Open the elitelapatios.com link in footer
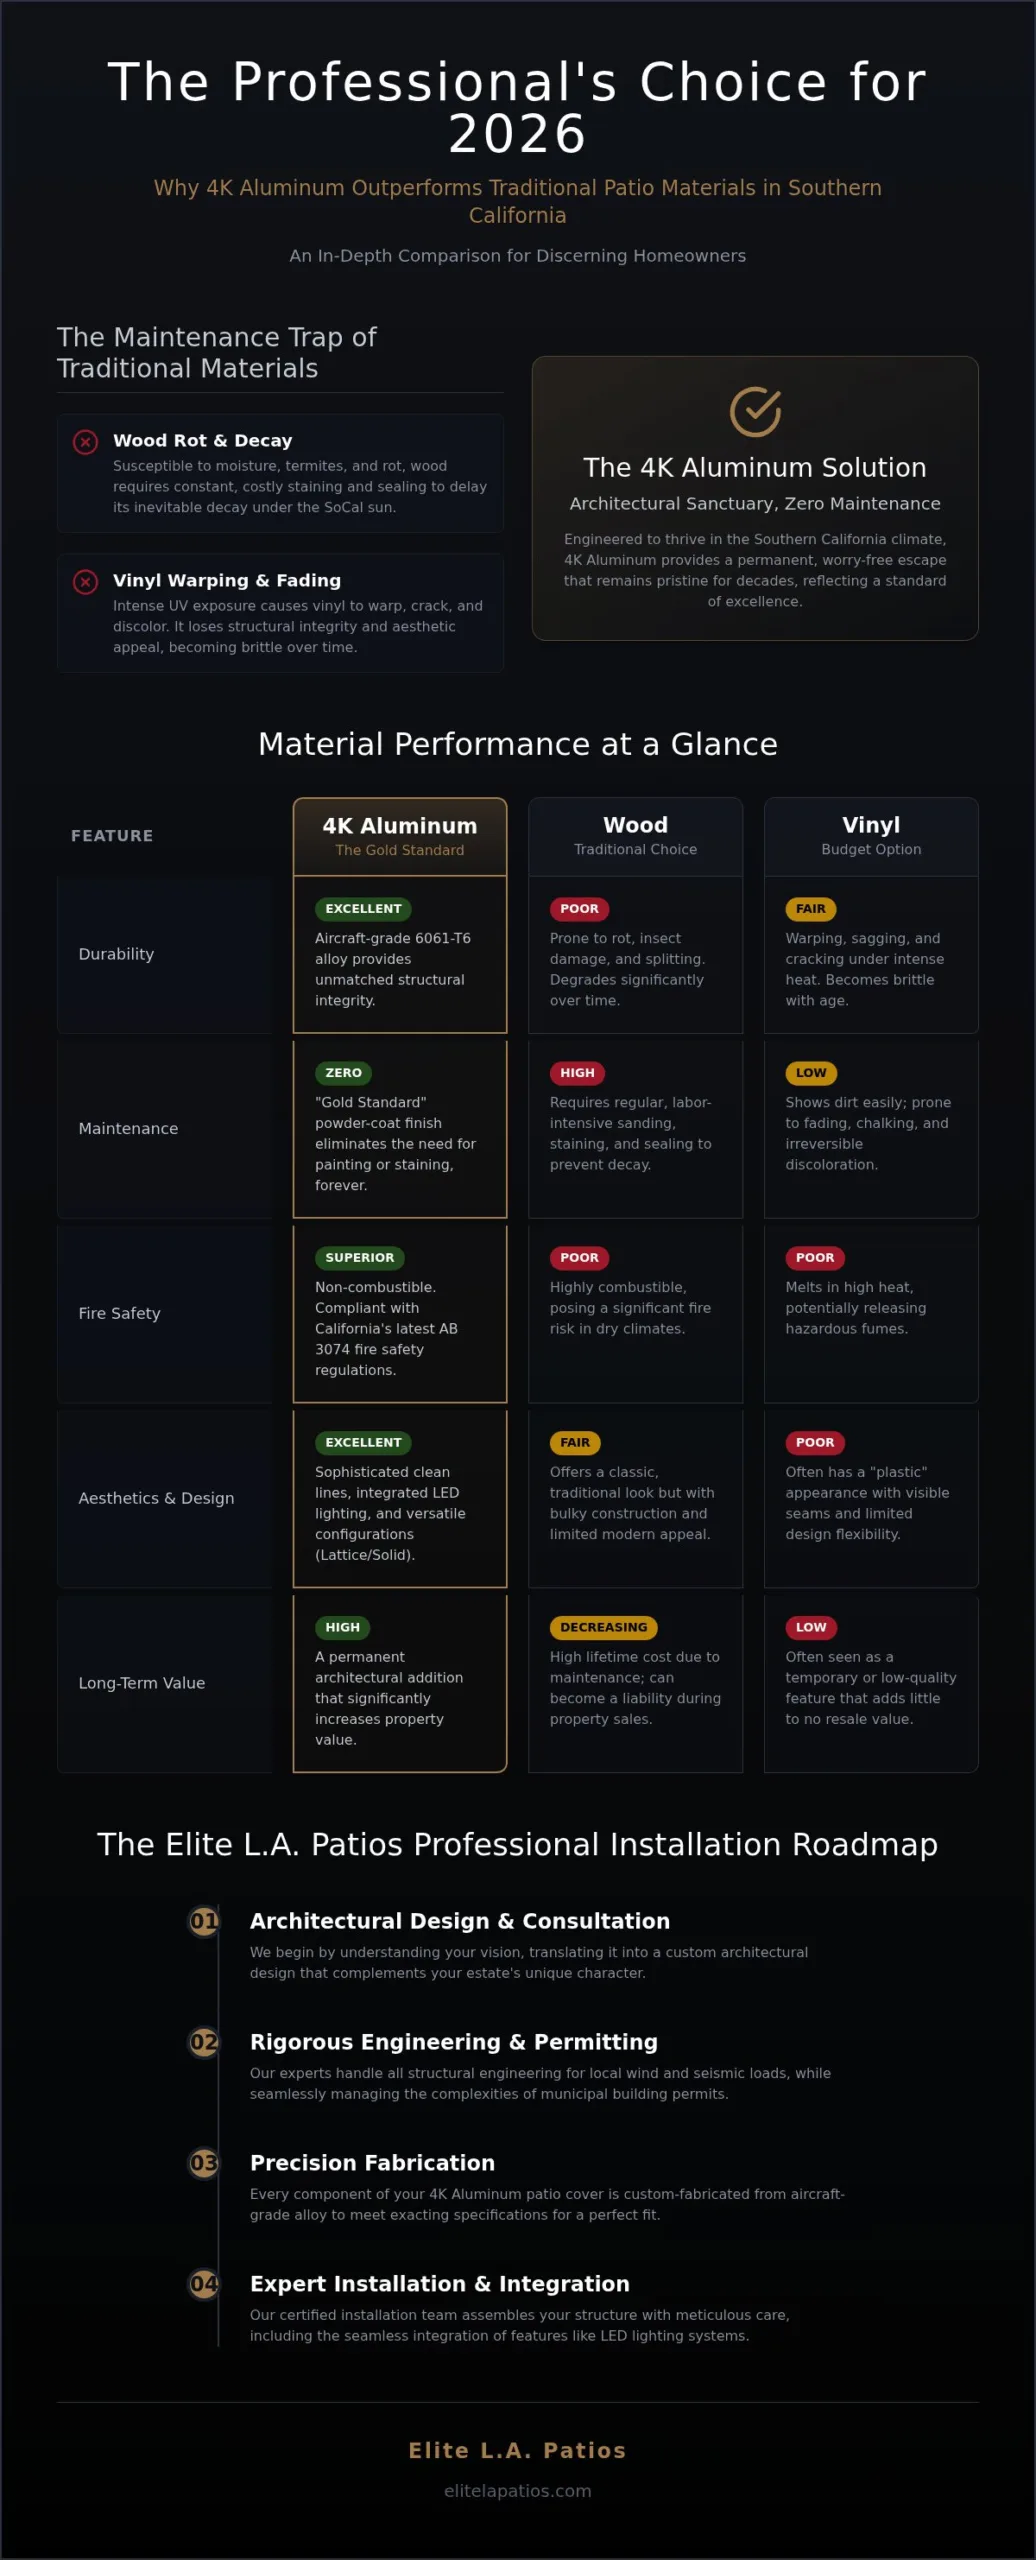This screenshot has height=2560, width=1036. coord(518,2491)
